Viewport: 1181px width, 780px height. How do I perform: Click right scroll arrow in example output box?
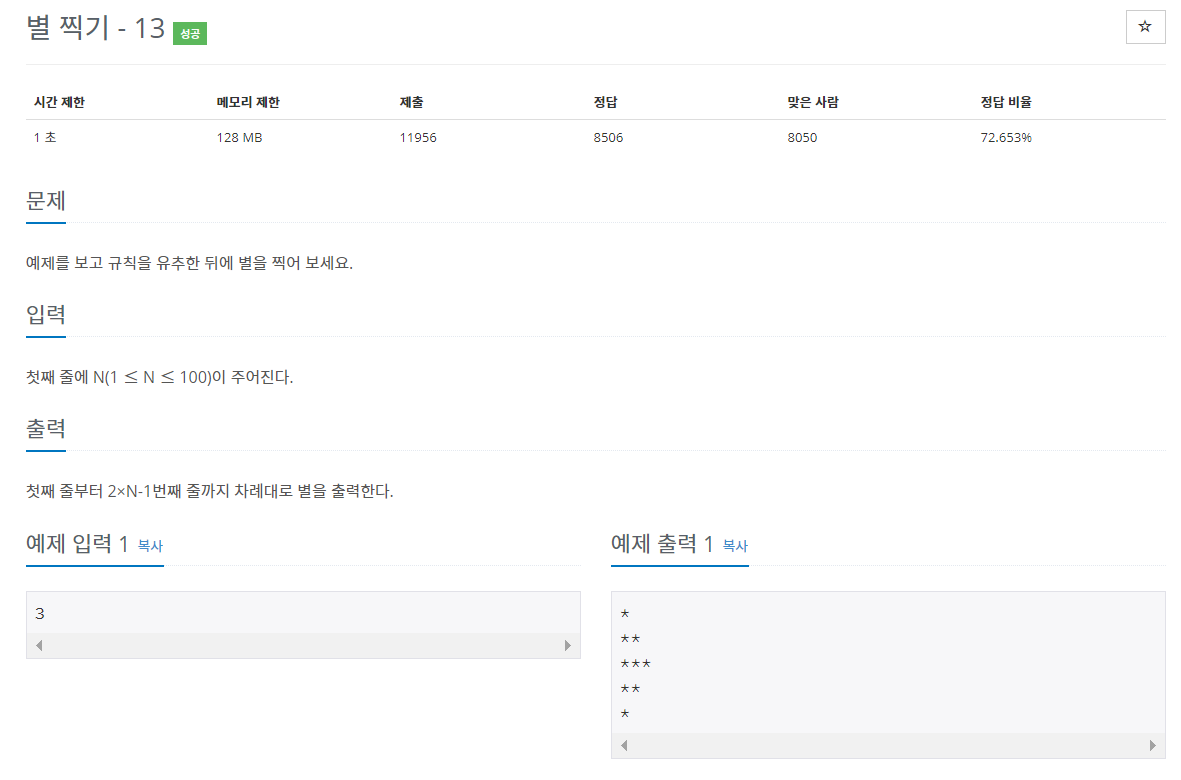pyautogui.click(x=1152, y=745)
